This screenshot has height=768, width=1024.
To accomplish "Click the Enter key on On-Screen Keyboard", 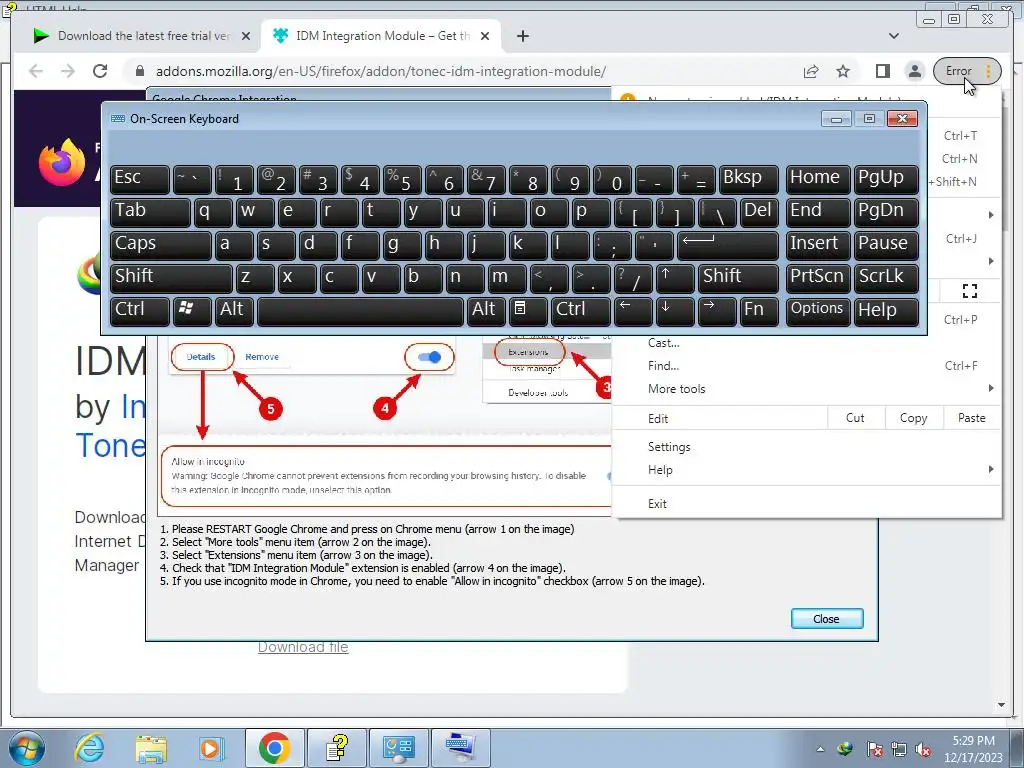I will point(728,246).
